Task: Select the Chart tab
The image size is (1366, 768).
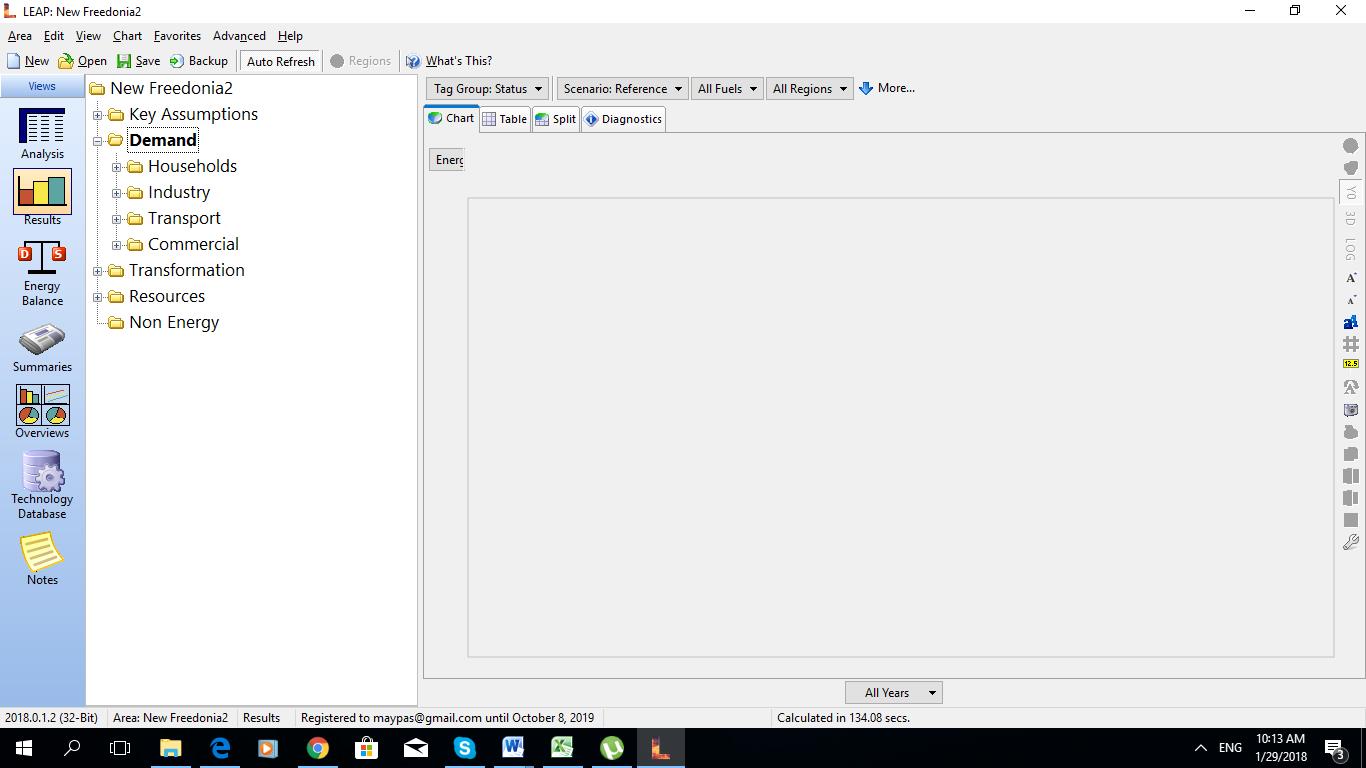Action: tap(451, 118)
